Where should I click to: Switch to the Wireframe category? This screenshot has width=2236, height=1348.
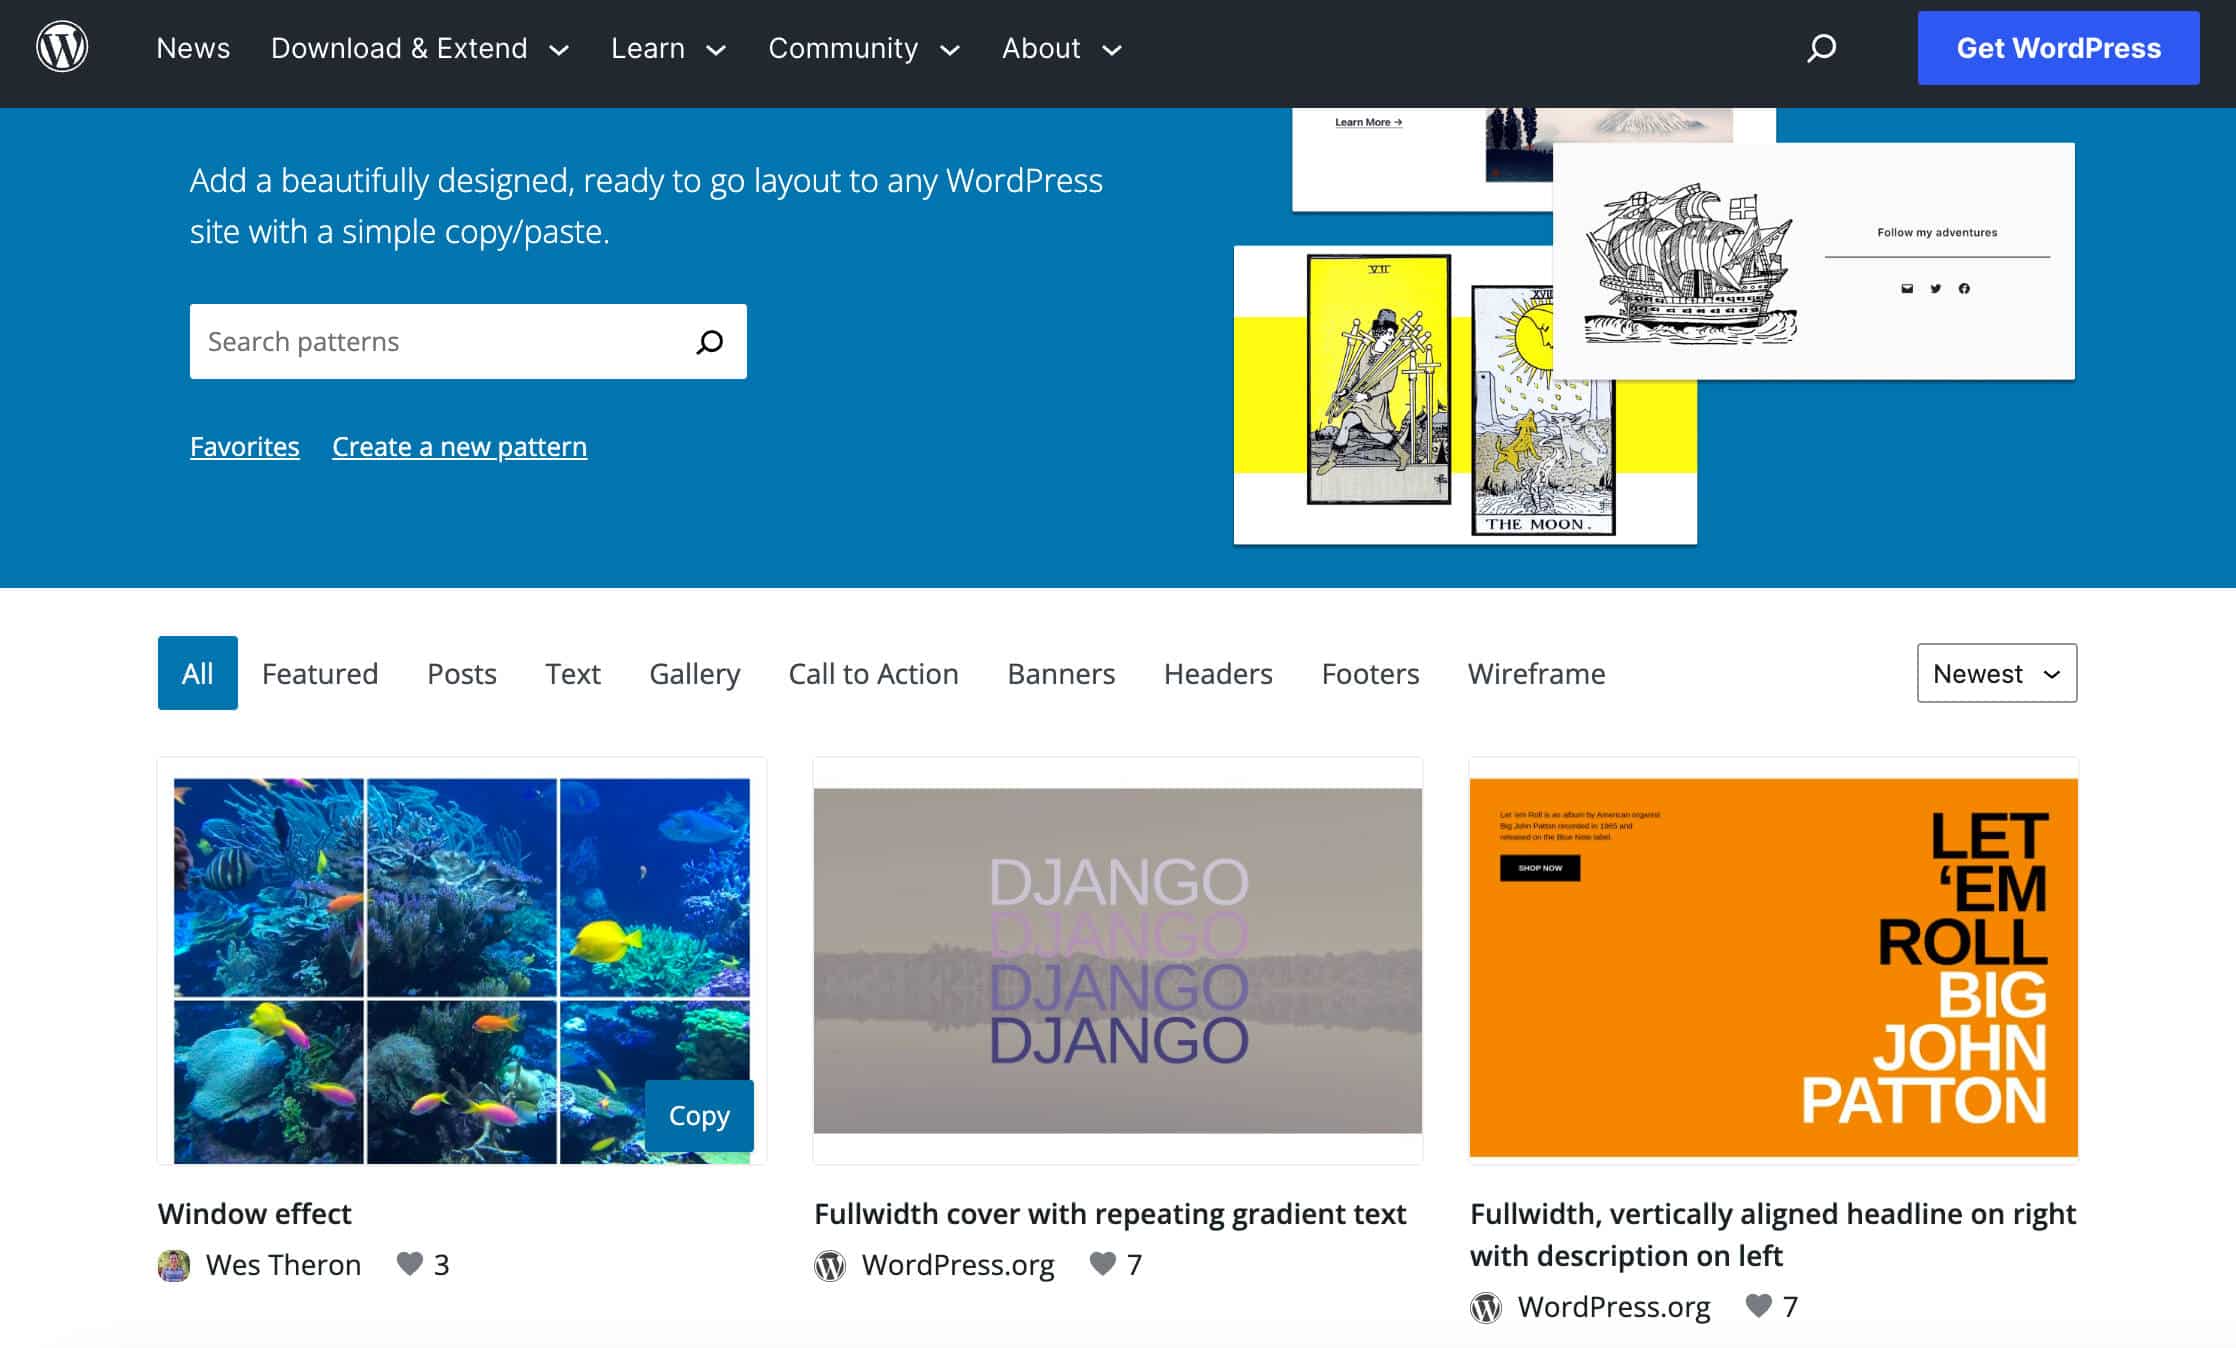click(x=1536, y=673)
